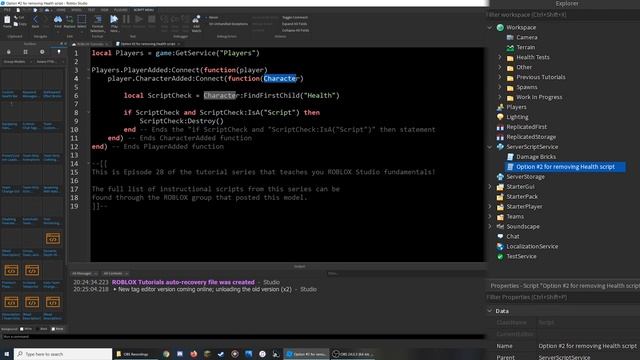Select the Damage Bricks script in Explorer
The height and width of the screenshot is (360, 640).
[x=536, y=157]
